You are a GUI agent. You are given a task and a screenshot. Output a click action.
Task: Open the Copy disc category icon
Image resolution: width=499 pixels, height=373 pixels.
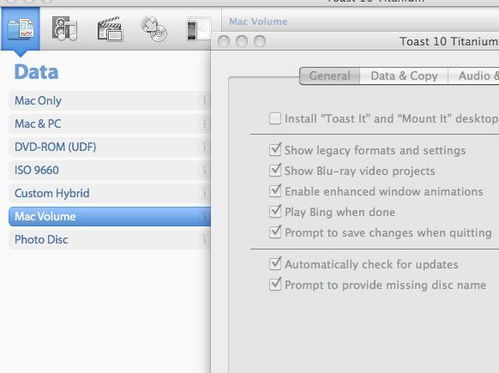(154, 29)
